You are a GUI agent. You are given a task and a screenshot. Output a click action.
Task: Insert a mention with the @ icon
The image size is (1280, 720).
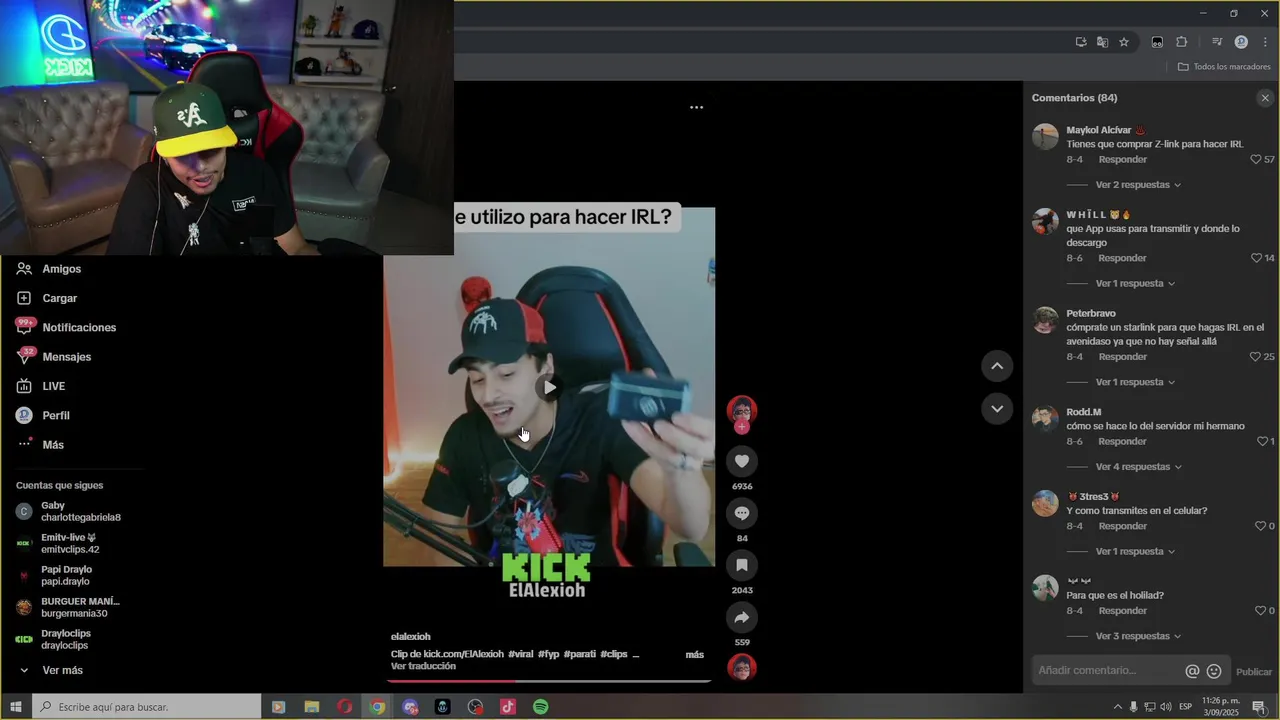click(x=1192, y=671)
